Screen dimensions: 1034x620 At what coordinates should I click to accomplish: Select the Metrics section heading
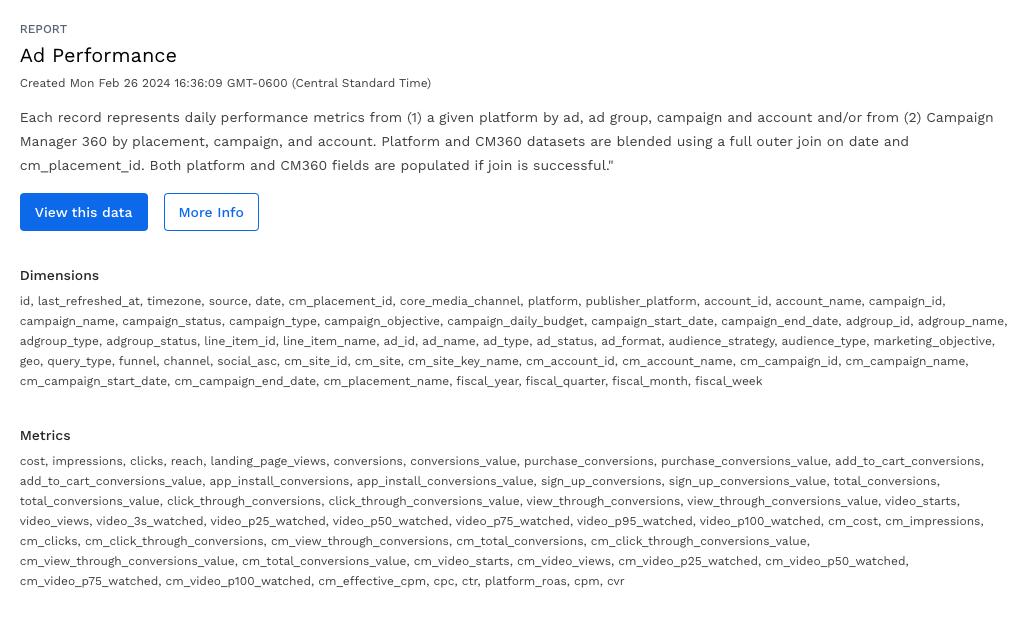pyautogui.click(x=44, y=435)
